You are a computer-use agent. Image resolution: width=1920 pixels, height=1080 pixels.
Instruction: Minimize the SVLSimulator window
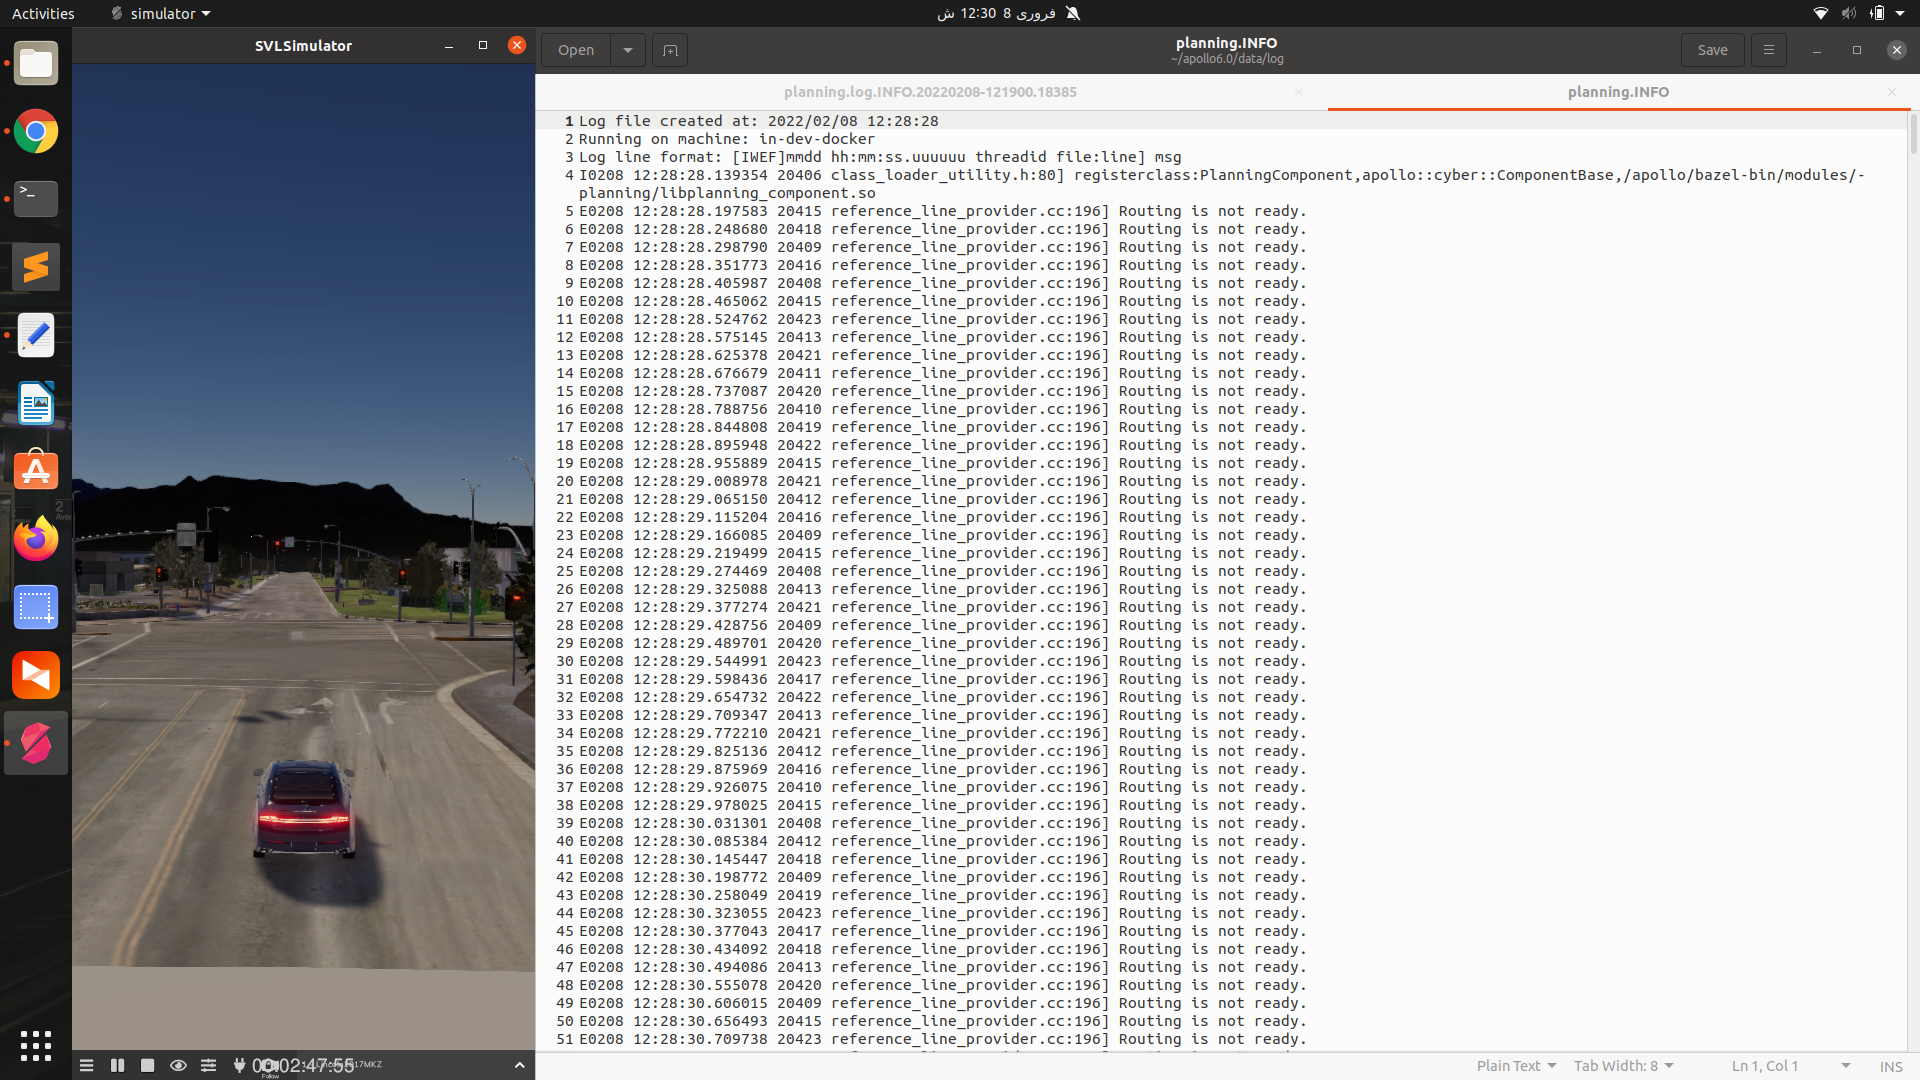pyautogui.click(x=449, y=46)
